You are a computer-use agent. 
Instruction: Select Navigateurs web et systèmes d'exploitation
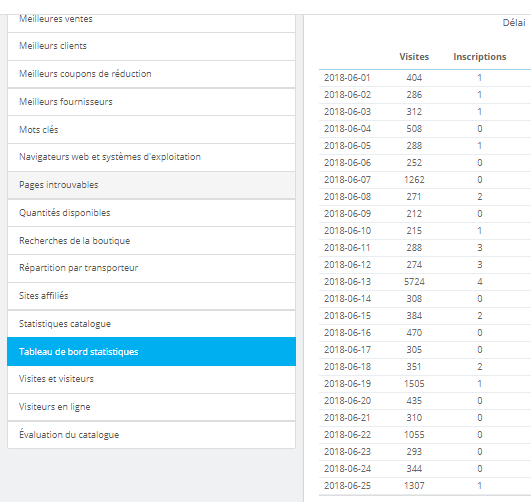[x=151, y=158]
